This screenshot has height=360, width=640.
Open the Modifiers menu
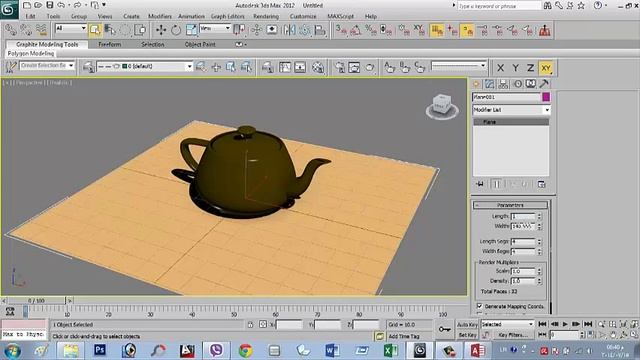pyautogui.click(x=160, y=16)
